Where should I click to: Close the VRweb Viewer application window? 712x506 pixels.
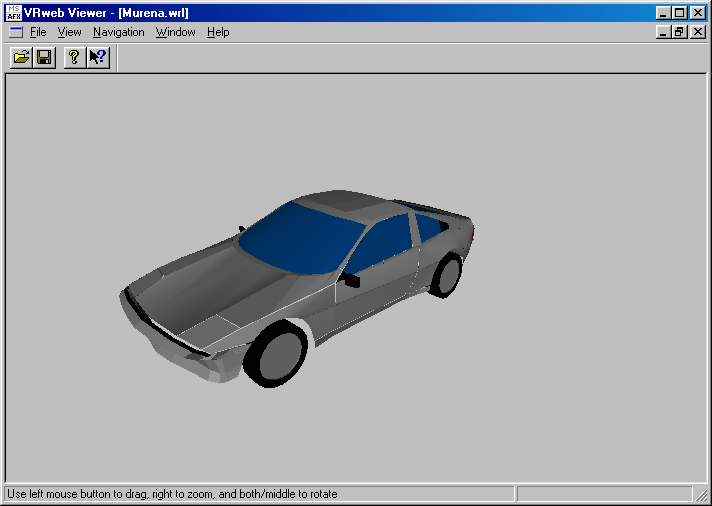[698, 13]
